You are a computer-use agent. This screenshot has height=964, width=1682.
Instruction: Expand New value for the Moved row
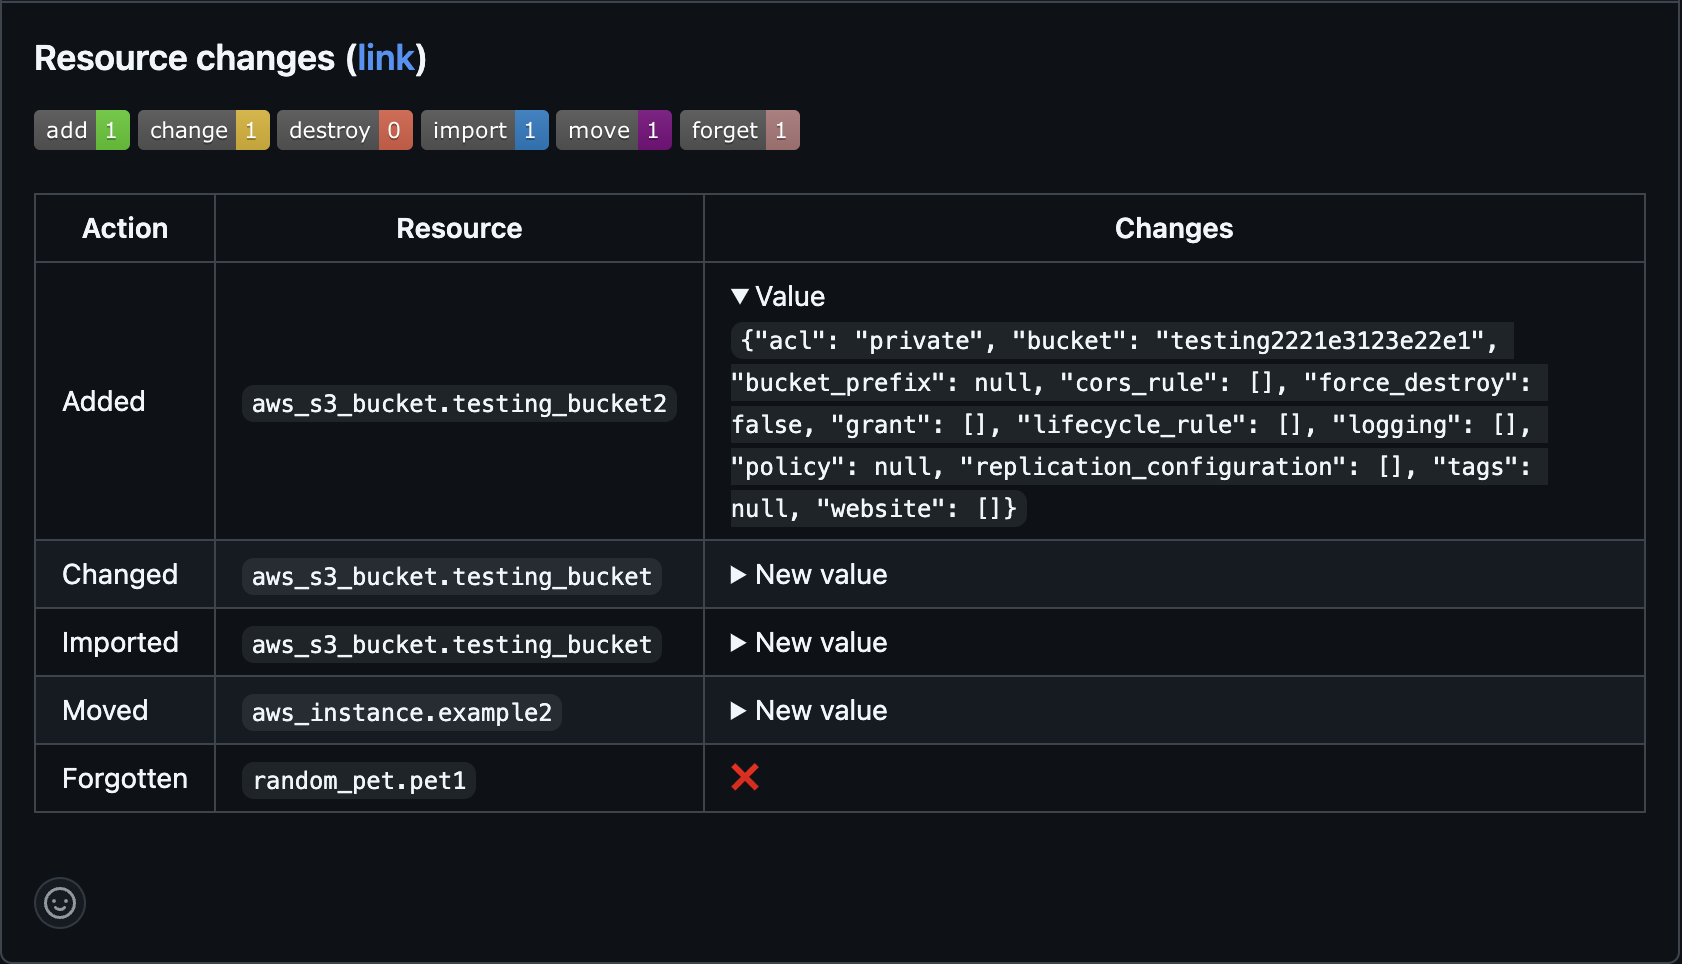coord(808,710)
